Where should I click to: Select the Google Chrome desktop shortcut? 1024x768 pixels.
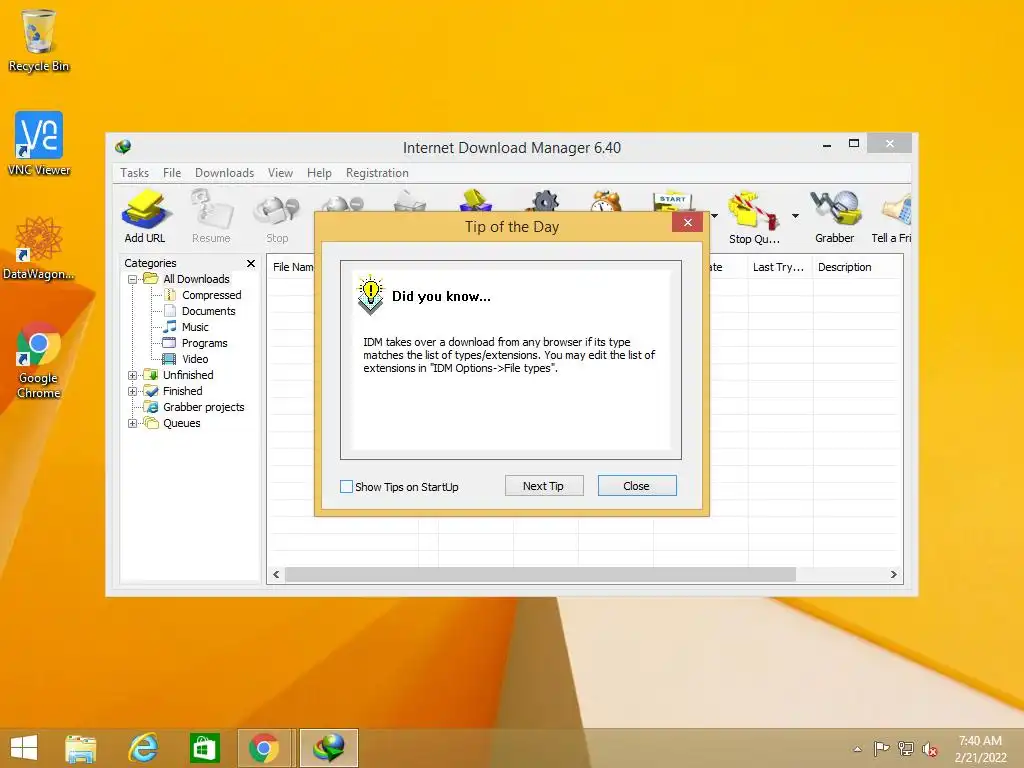tap(39, 360)
